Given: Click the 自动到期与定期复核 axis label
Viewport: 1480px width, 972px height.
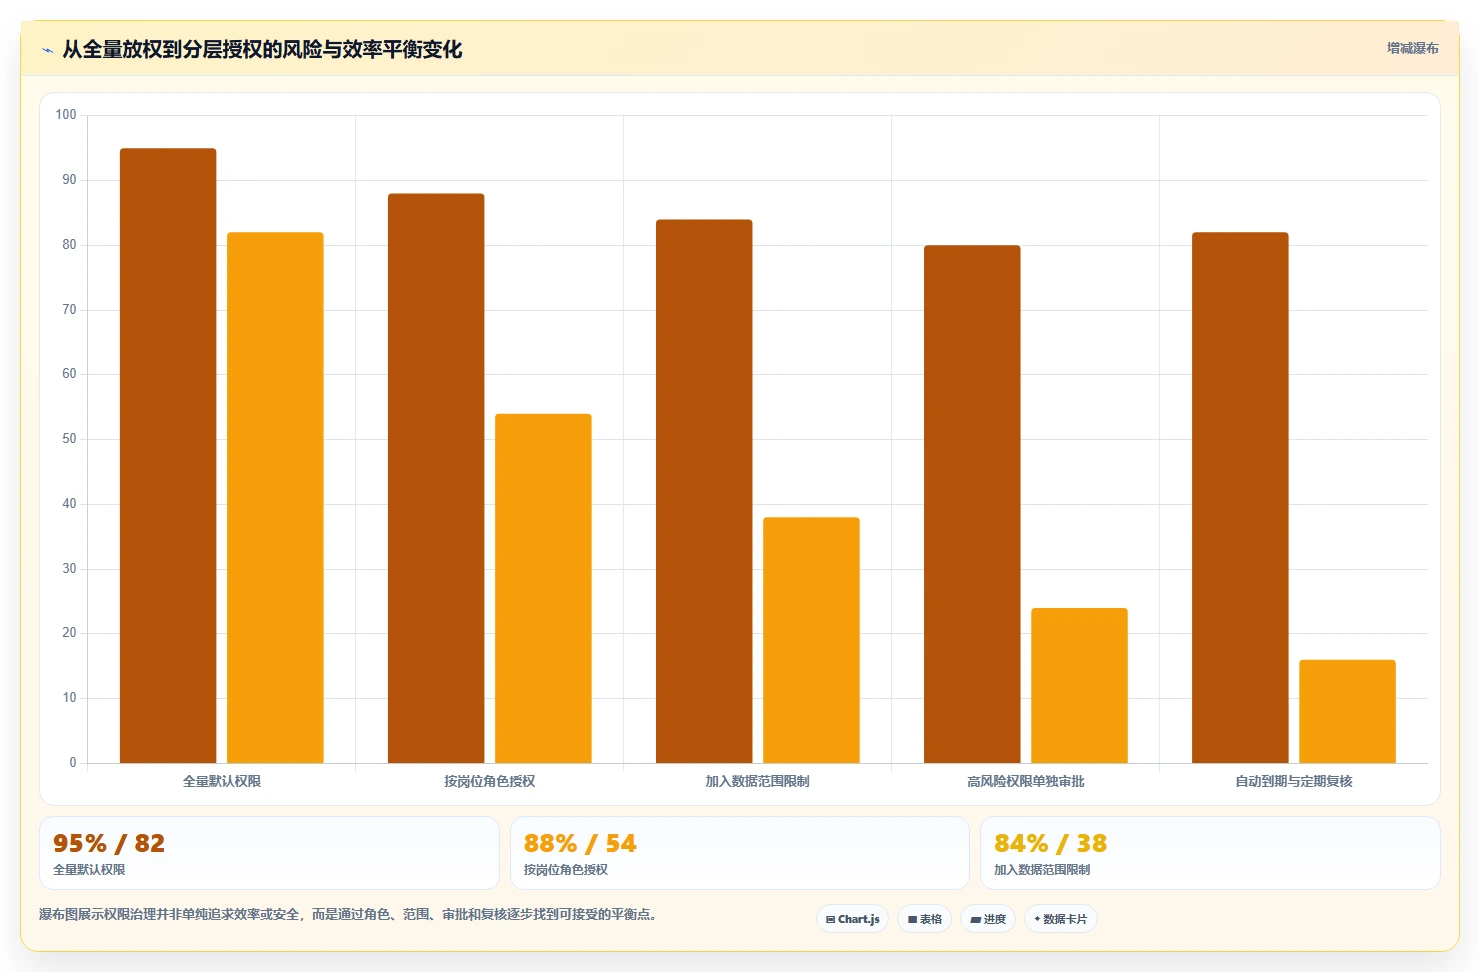Looking at the screenshot, I should pos(1294,781).
